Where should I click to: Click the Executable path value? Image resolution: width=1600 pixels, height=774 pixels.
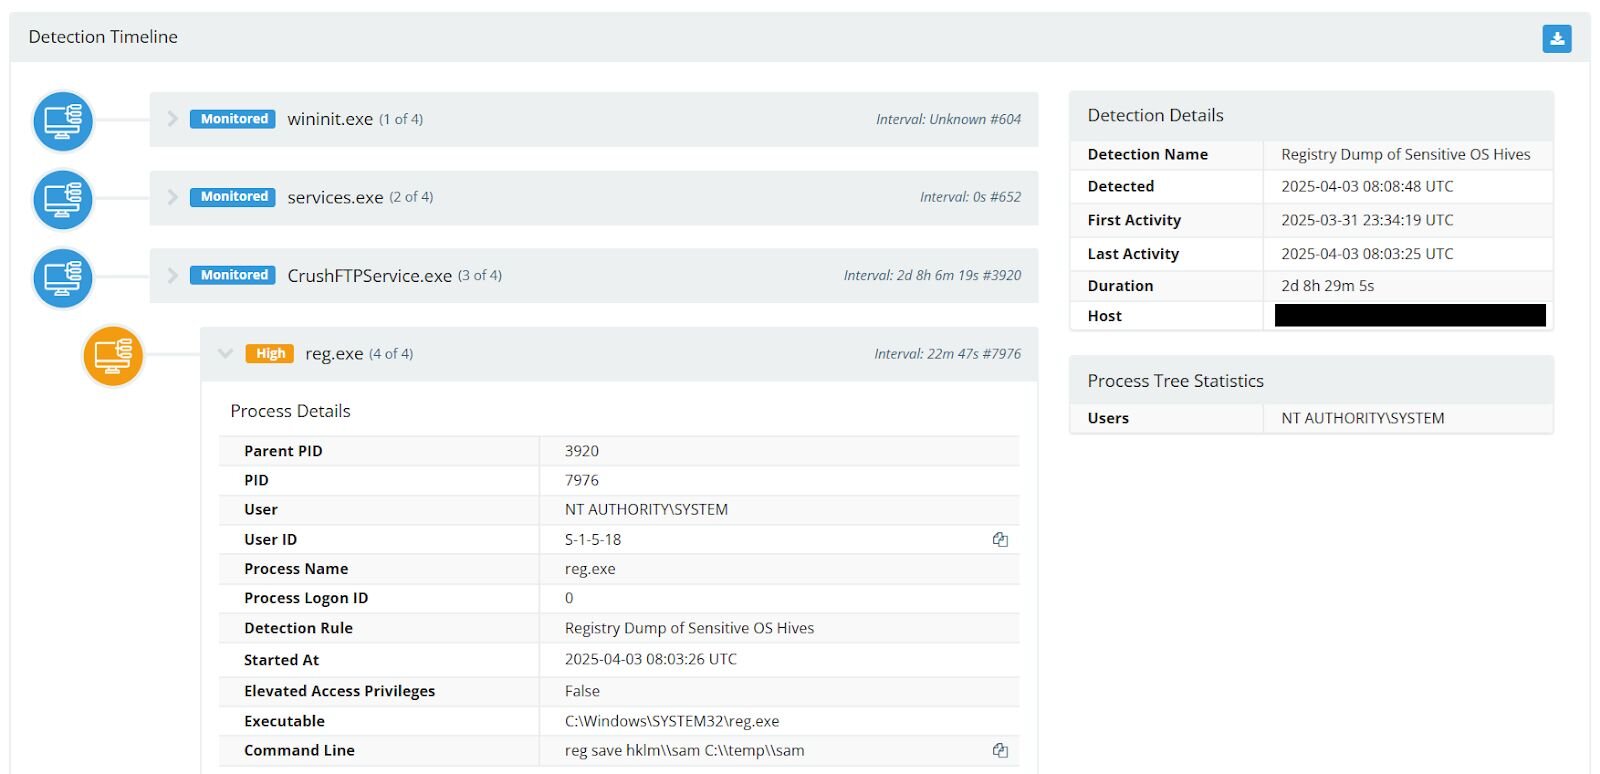[x=671, y=721]
